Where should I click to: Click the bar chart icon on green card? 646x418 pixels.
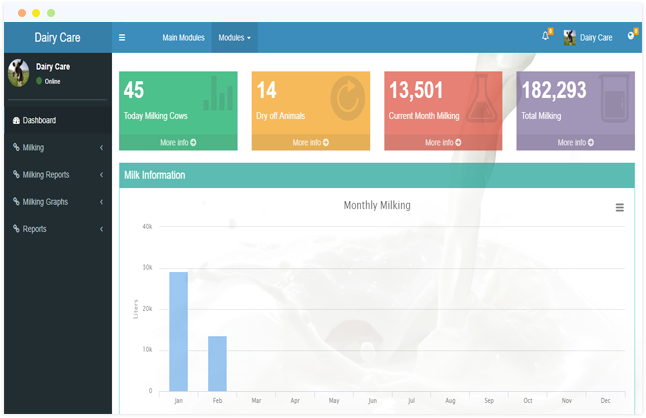(218, 93)
